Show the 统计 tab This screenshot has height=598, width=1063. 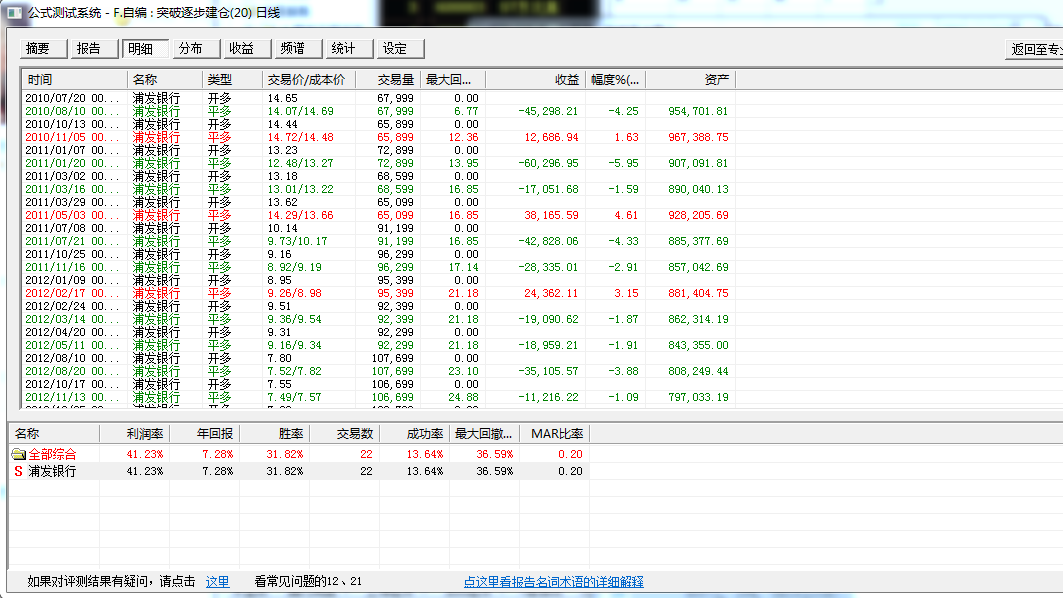(x=349, y=49)
